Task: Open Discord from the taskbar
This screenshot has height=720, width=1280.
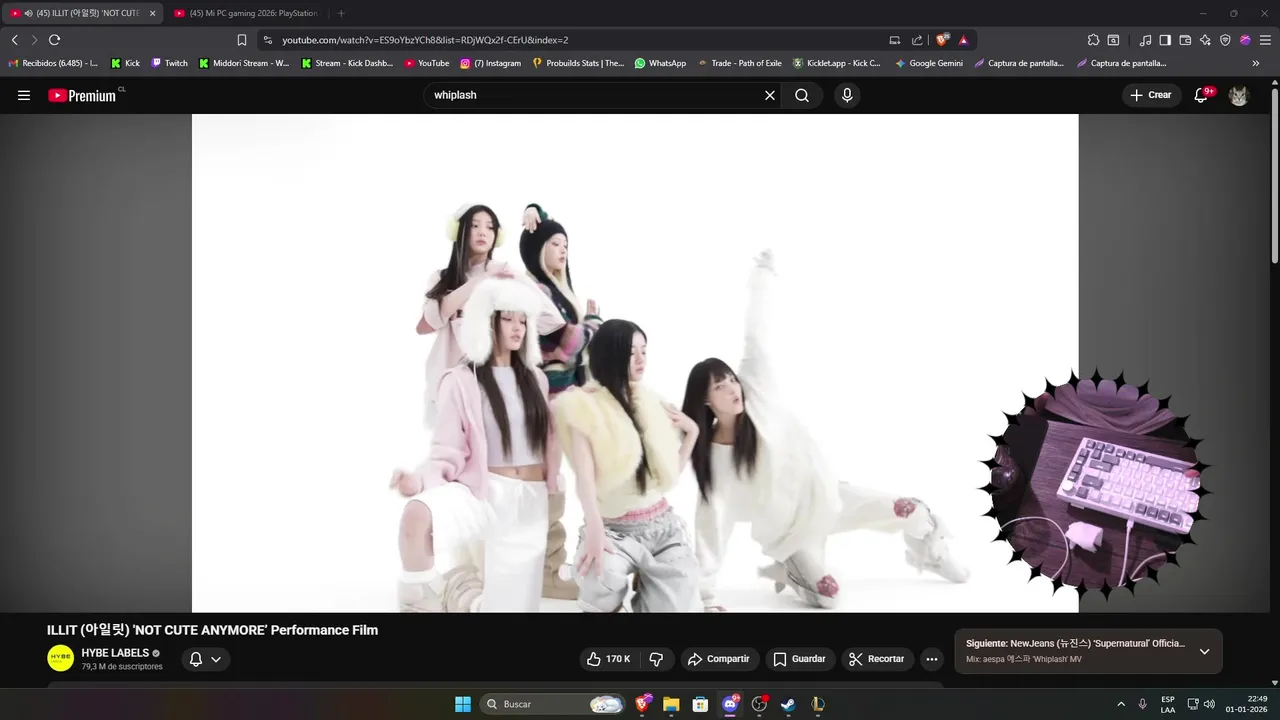Action: click(x=730, y=704)
